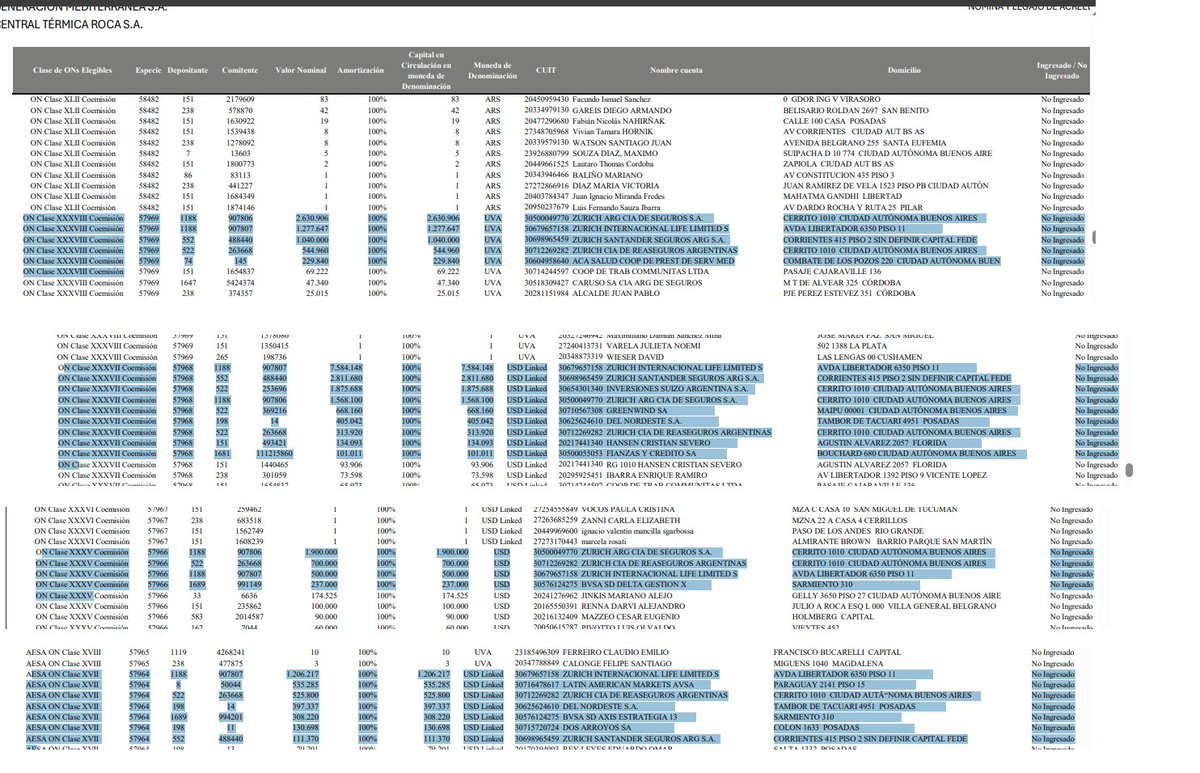The height and width of the screenshot is (773, 1200).
Task: Click the 'CENTRAL TÉRMICA ROCA S.A.' title text
Action: click(x=70, y=23)
